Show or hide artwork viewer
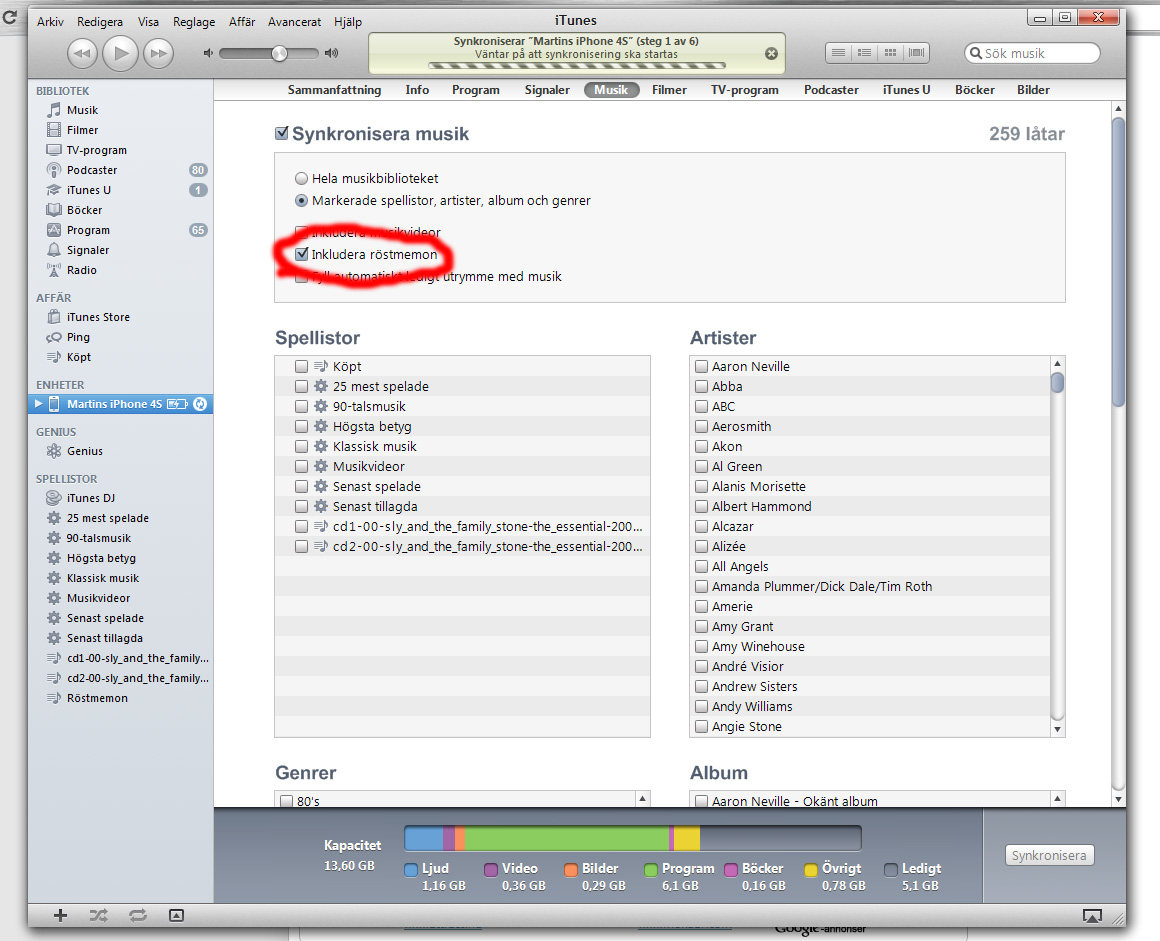 click(x=176, y=916)
